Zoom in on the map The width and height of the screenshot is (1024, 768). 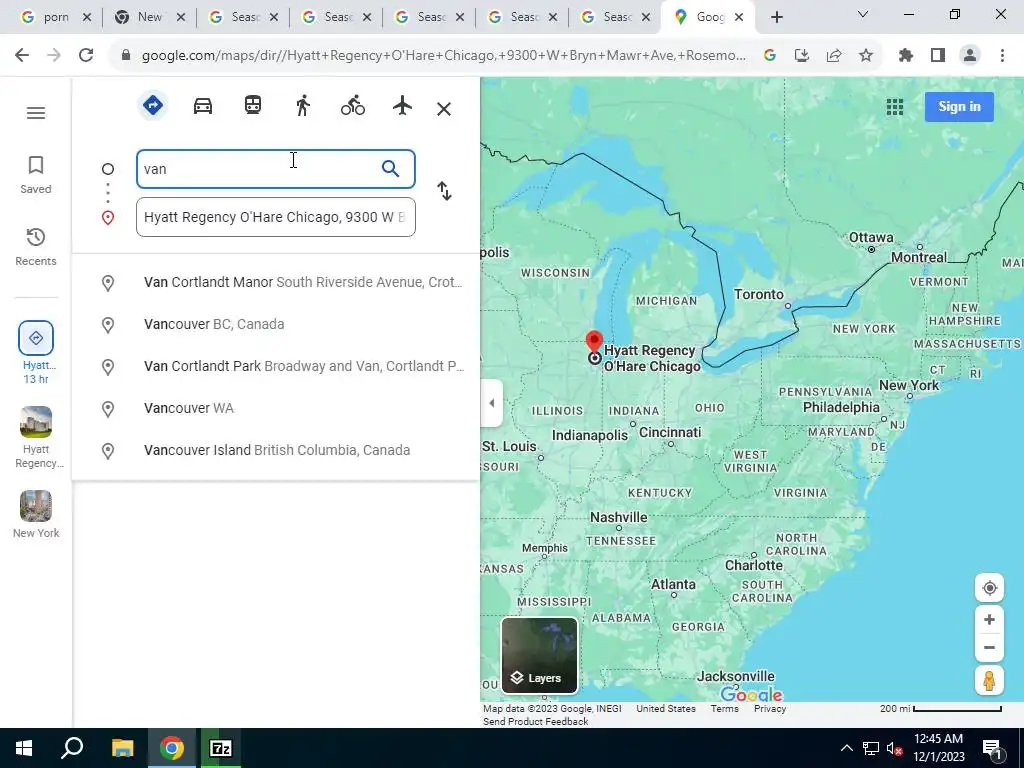click(989, 620)
